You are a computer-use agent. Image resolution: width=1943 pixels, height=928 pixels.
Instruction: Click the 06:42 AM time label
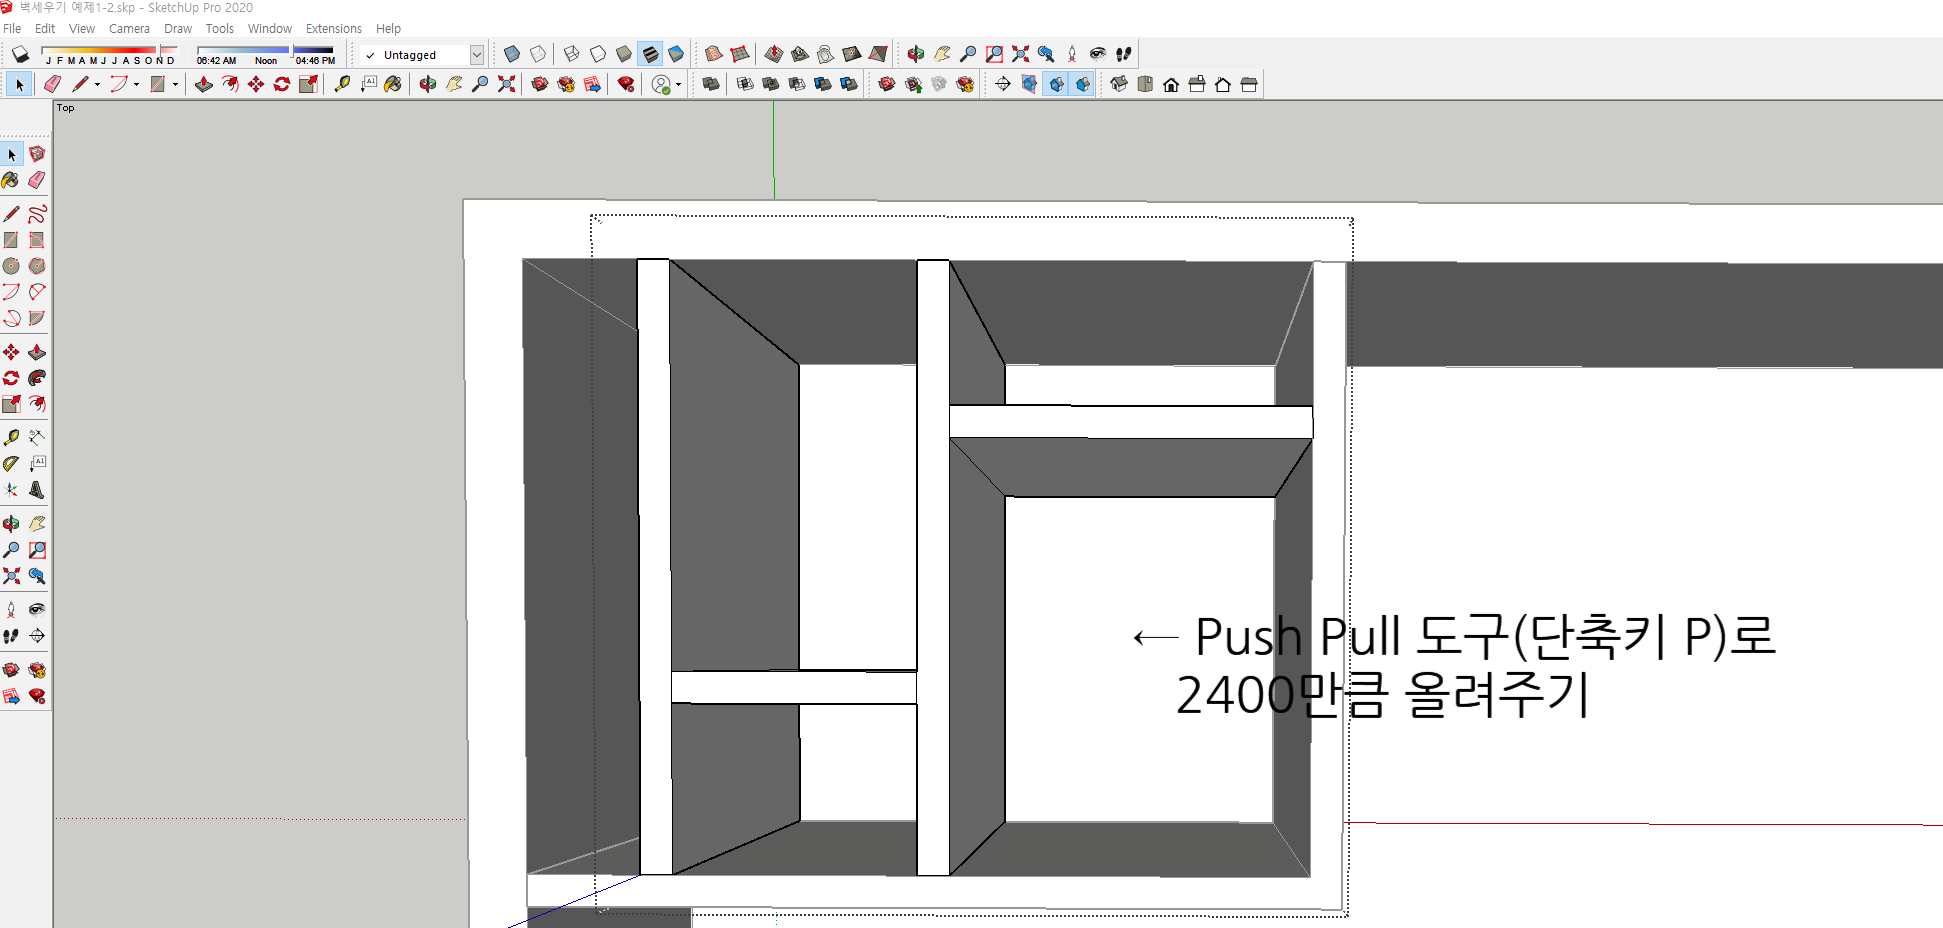[216, 61]
